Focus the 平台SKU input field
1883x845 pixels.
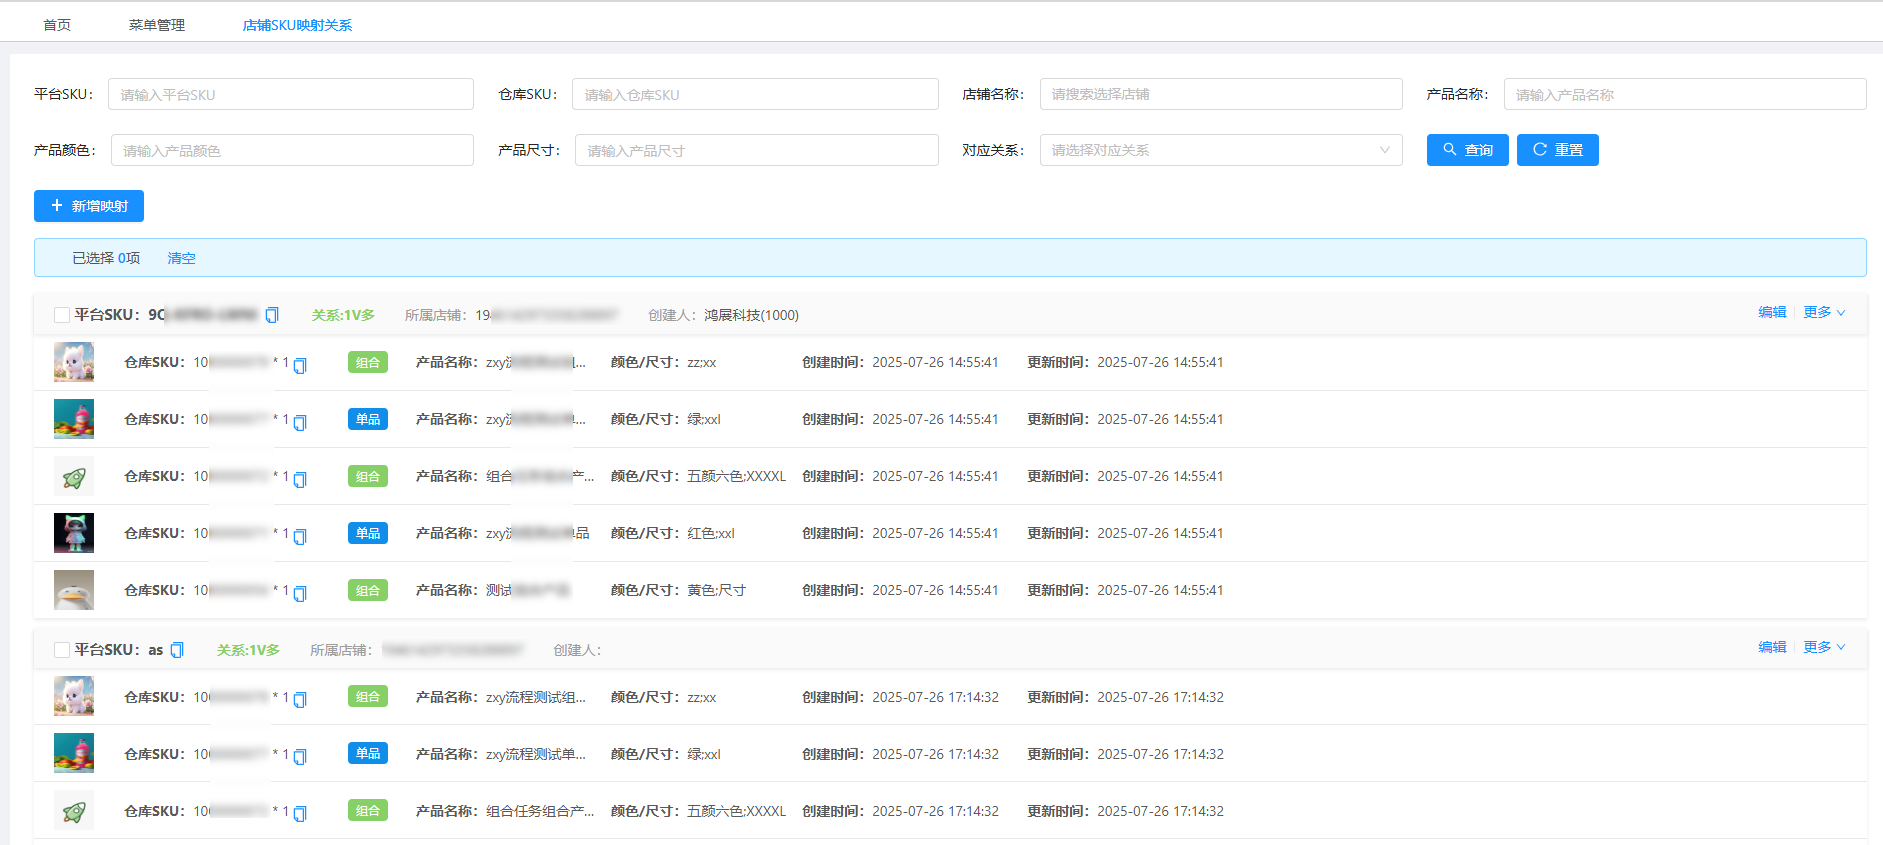pyautogui.click(x=290, y=94)
